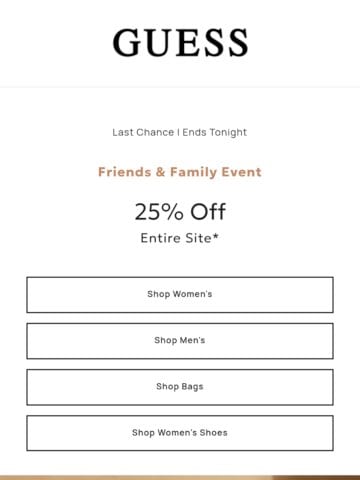
Task: Open the Shop Bags button
Action: (180, 387)
